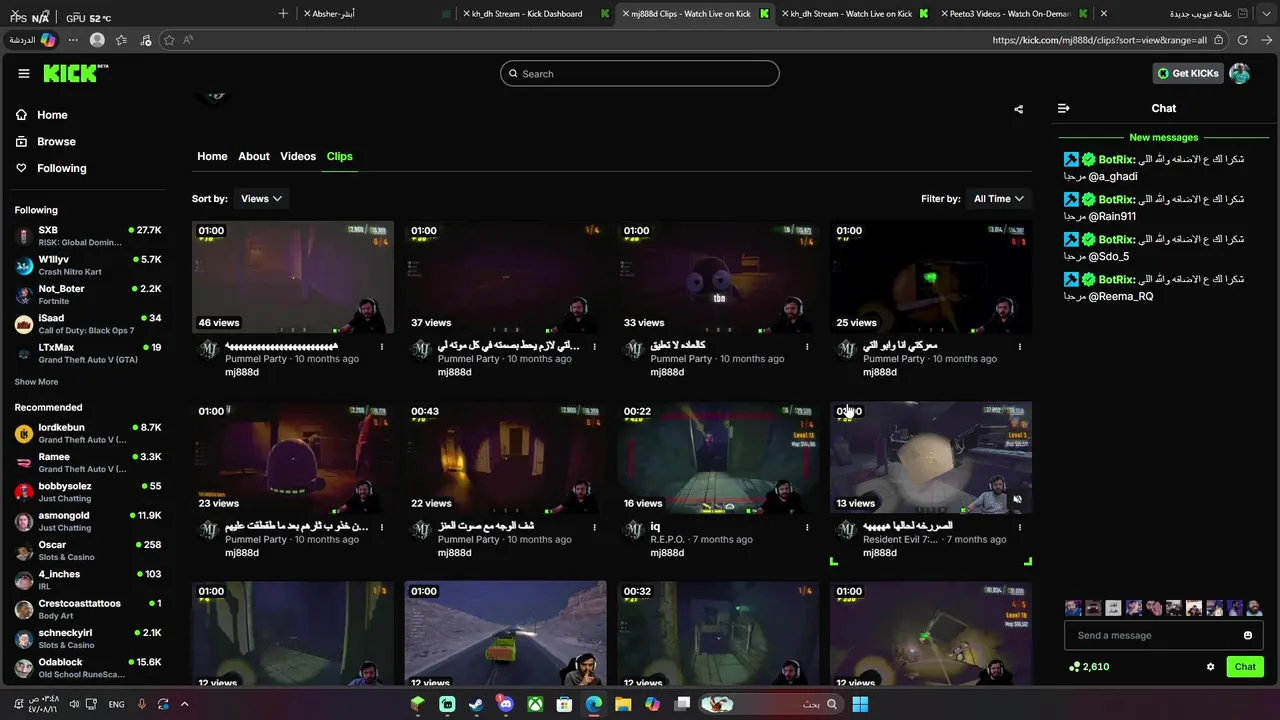Open lordkebun recommended channel
The height and width of the screenshot is (720, 1280).
coord(88,433)
